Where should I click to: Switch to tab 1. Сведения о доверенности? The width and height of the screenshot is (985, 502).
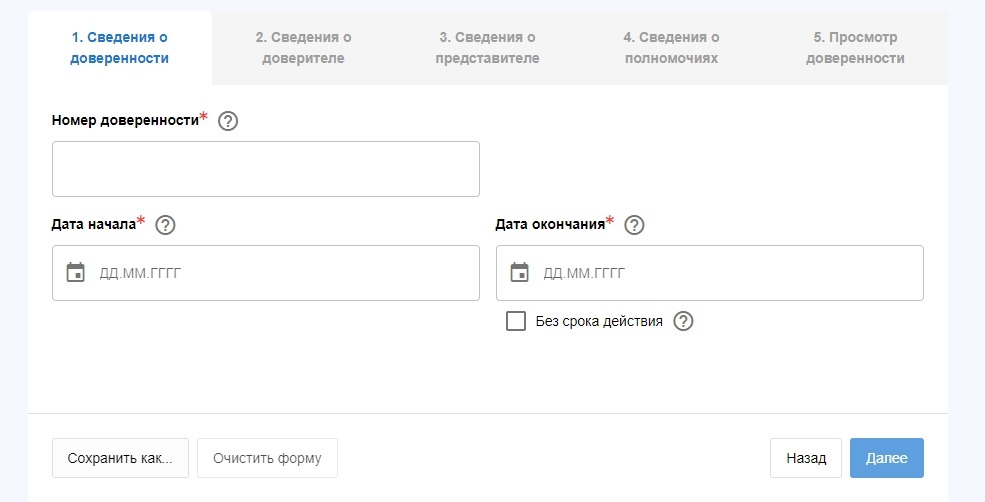tap(120, 48)
